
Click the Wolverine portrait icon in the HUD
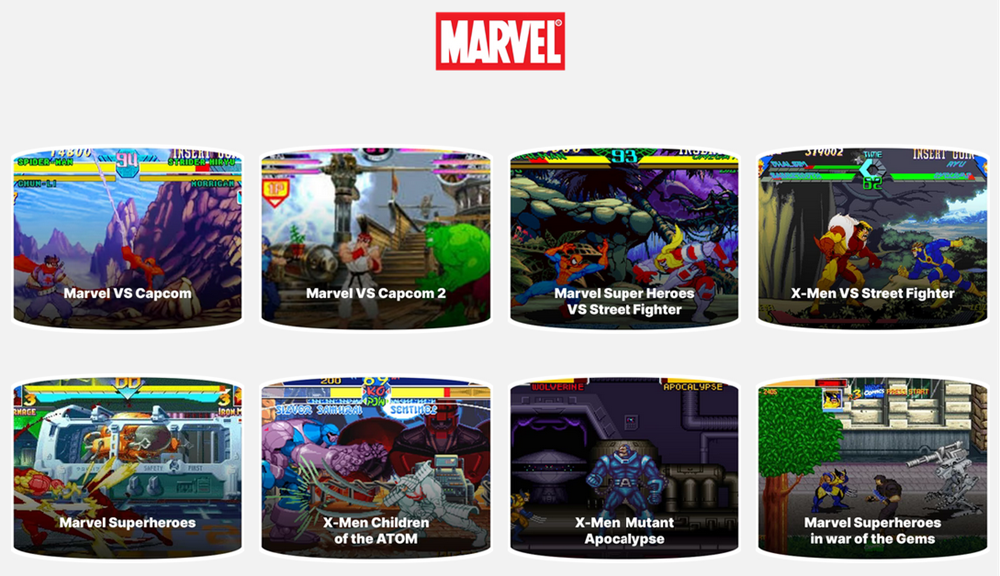tap(832, 400)
